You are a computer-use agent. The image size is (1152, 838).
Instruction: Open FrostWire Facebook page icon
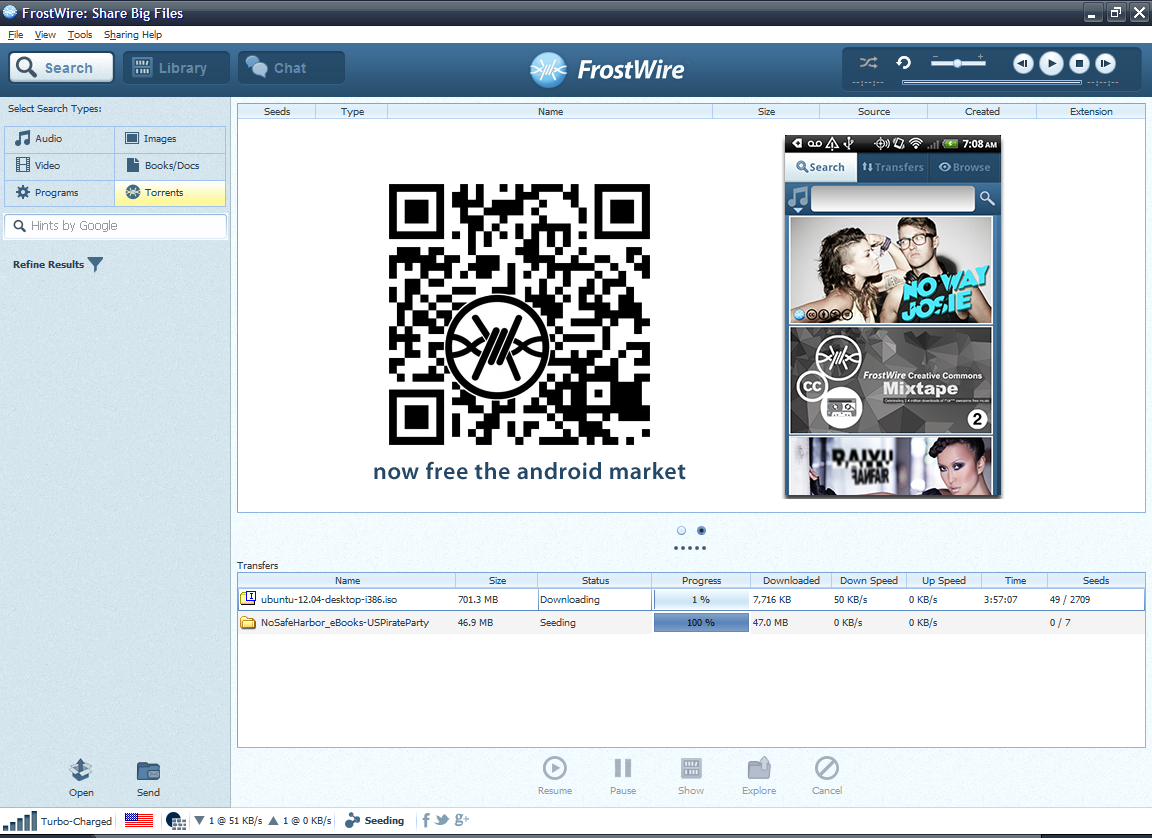[x=426, y=820]
